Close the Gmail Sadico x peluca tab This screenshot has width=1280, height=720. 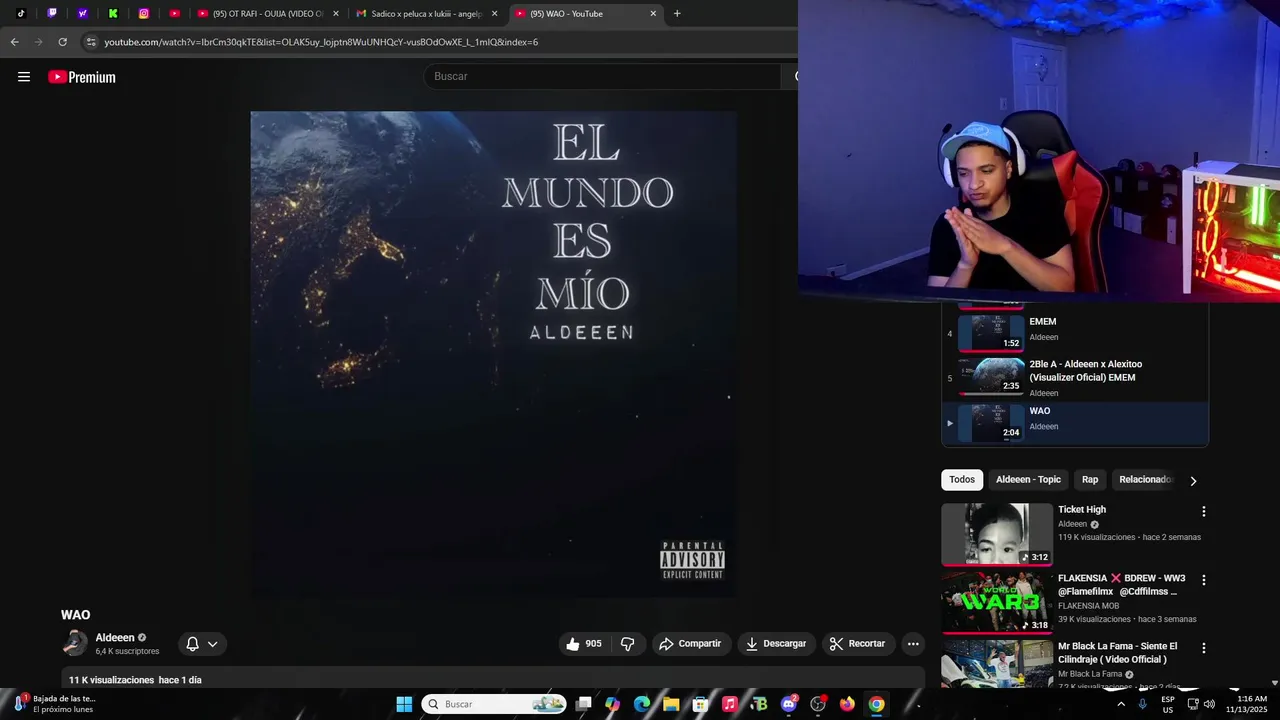(494, 14)
